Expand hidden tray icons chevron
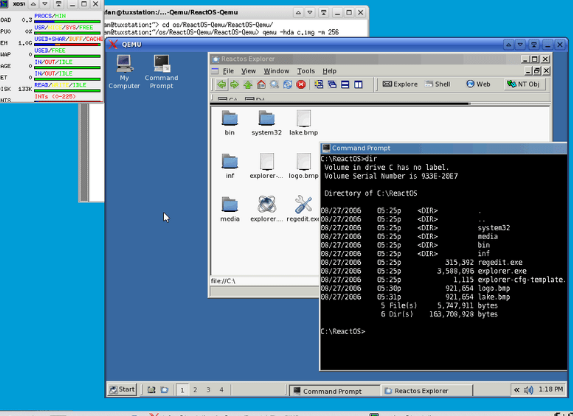The image size is (573, 416). 516,390
